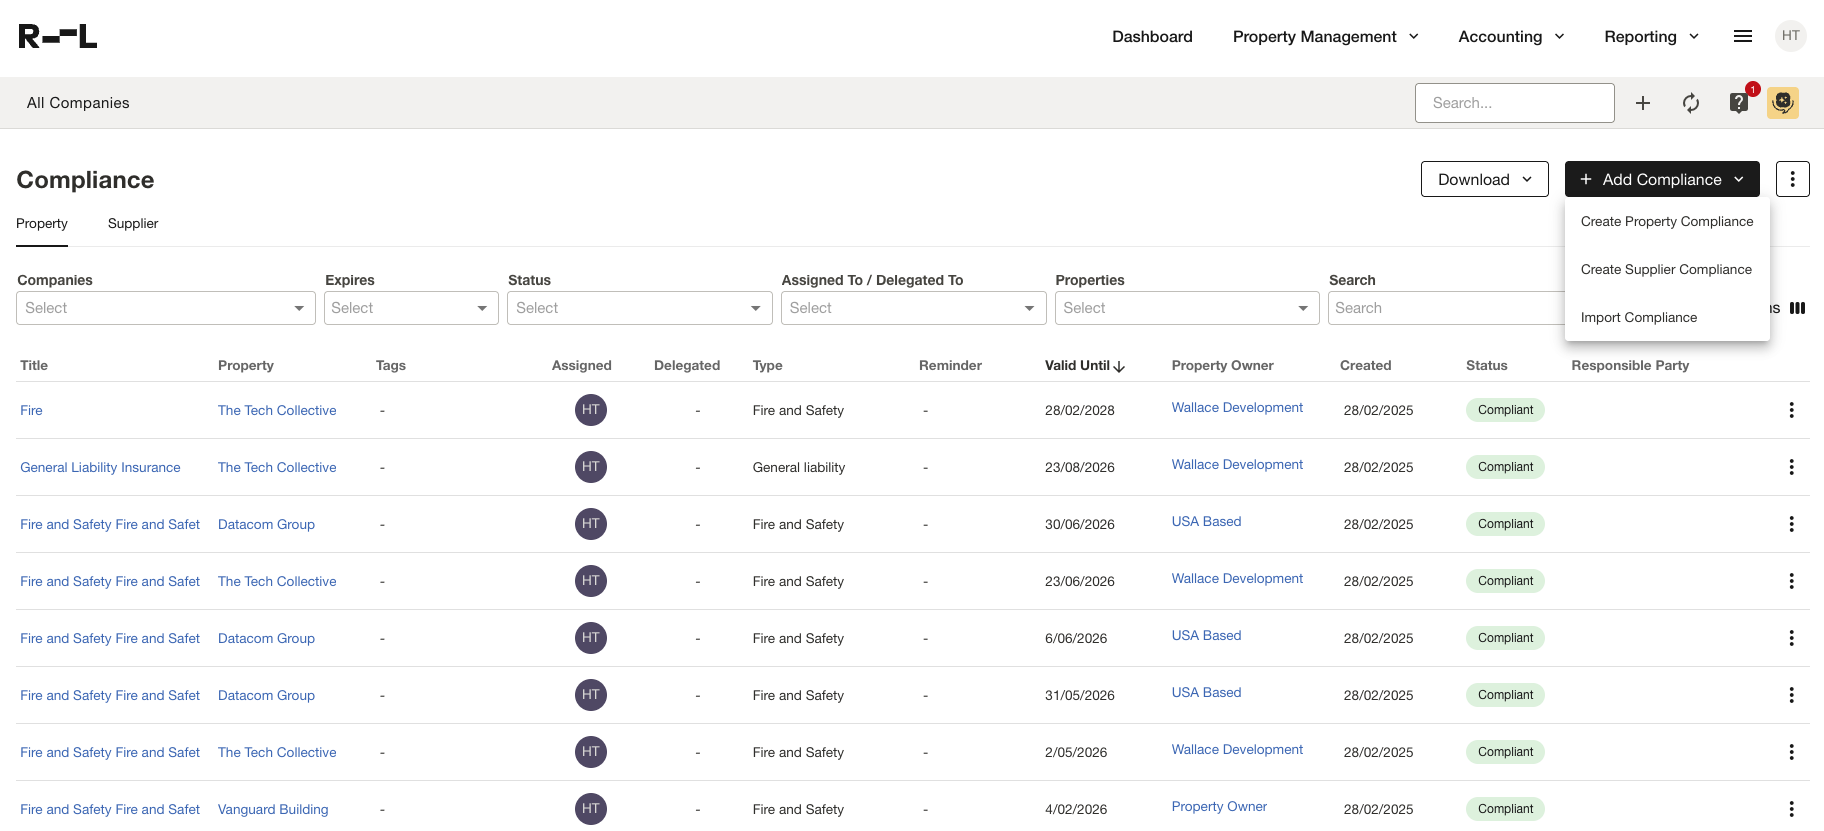Screen dimensions: 1824x831
Task: Open the Status filter dropdown
Action: [x=639, y=308]
